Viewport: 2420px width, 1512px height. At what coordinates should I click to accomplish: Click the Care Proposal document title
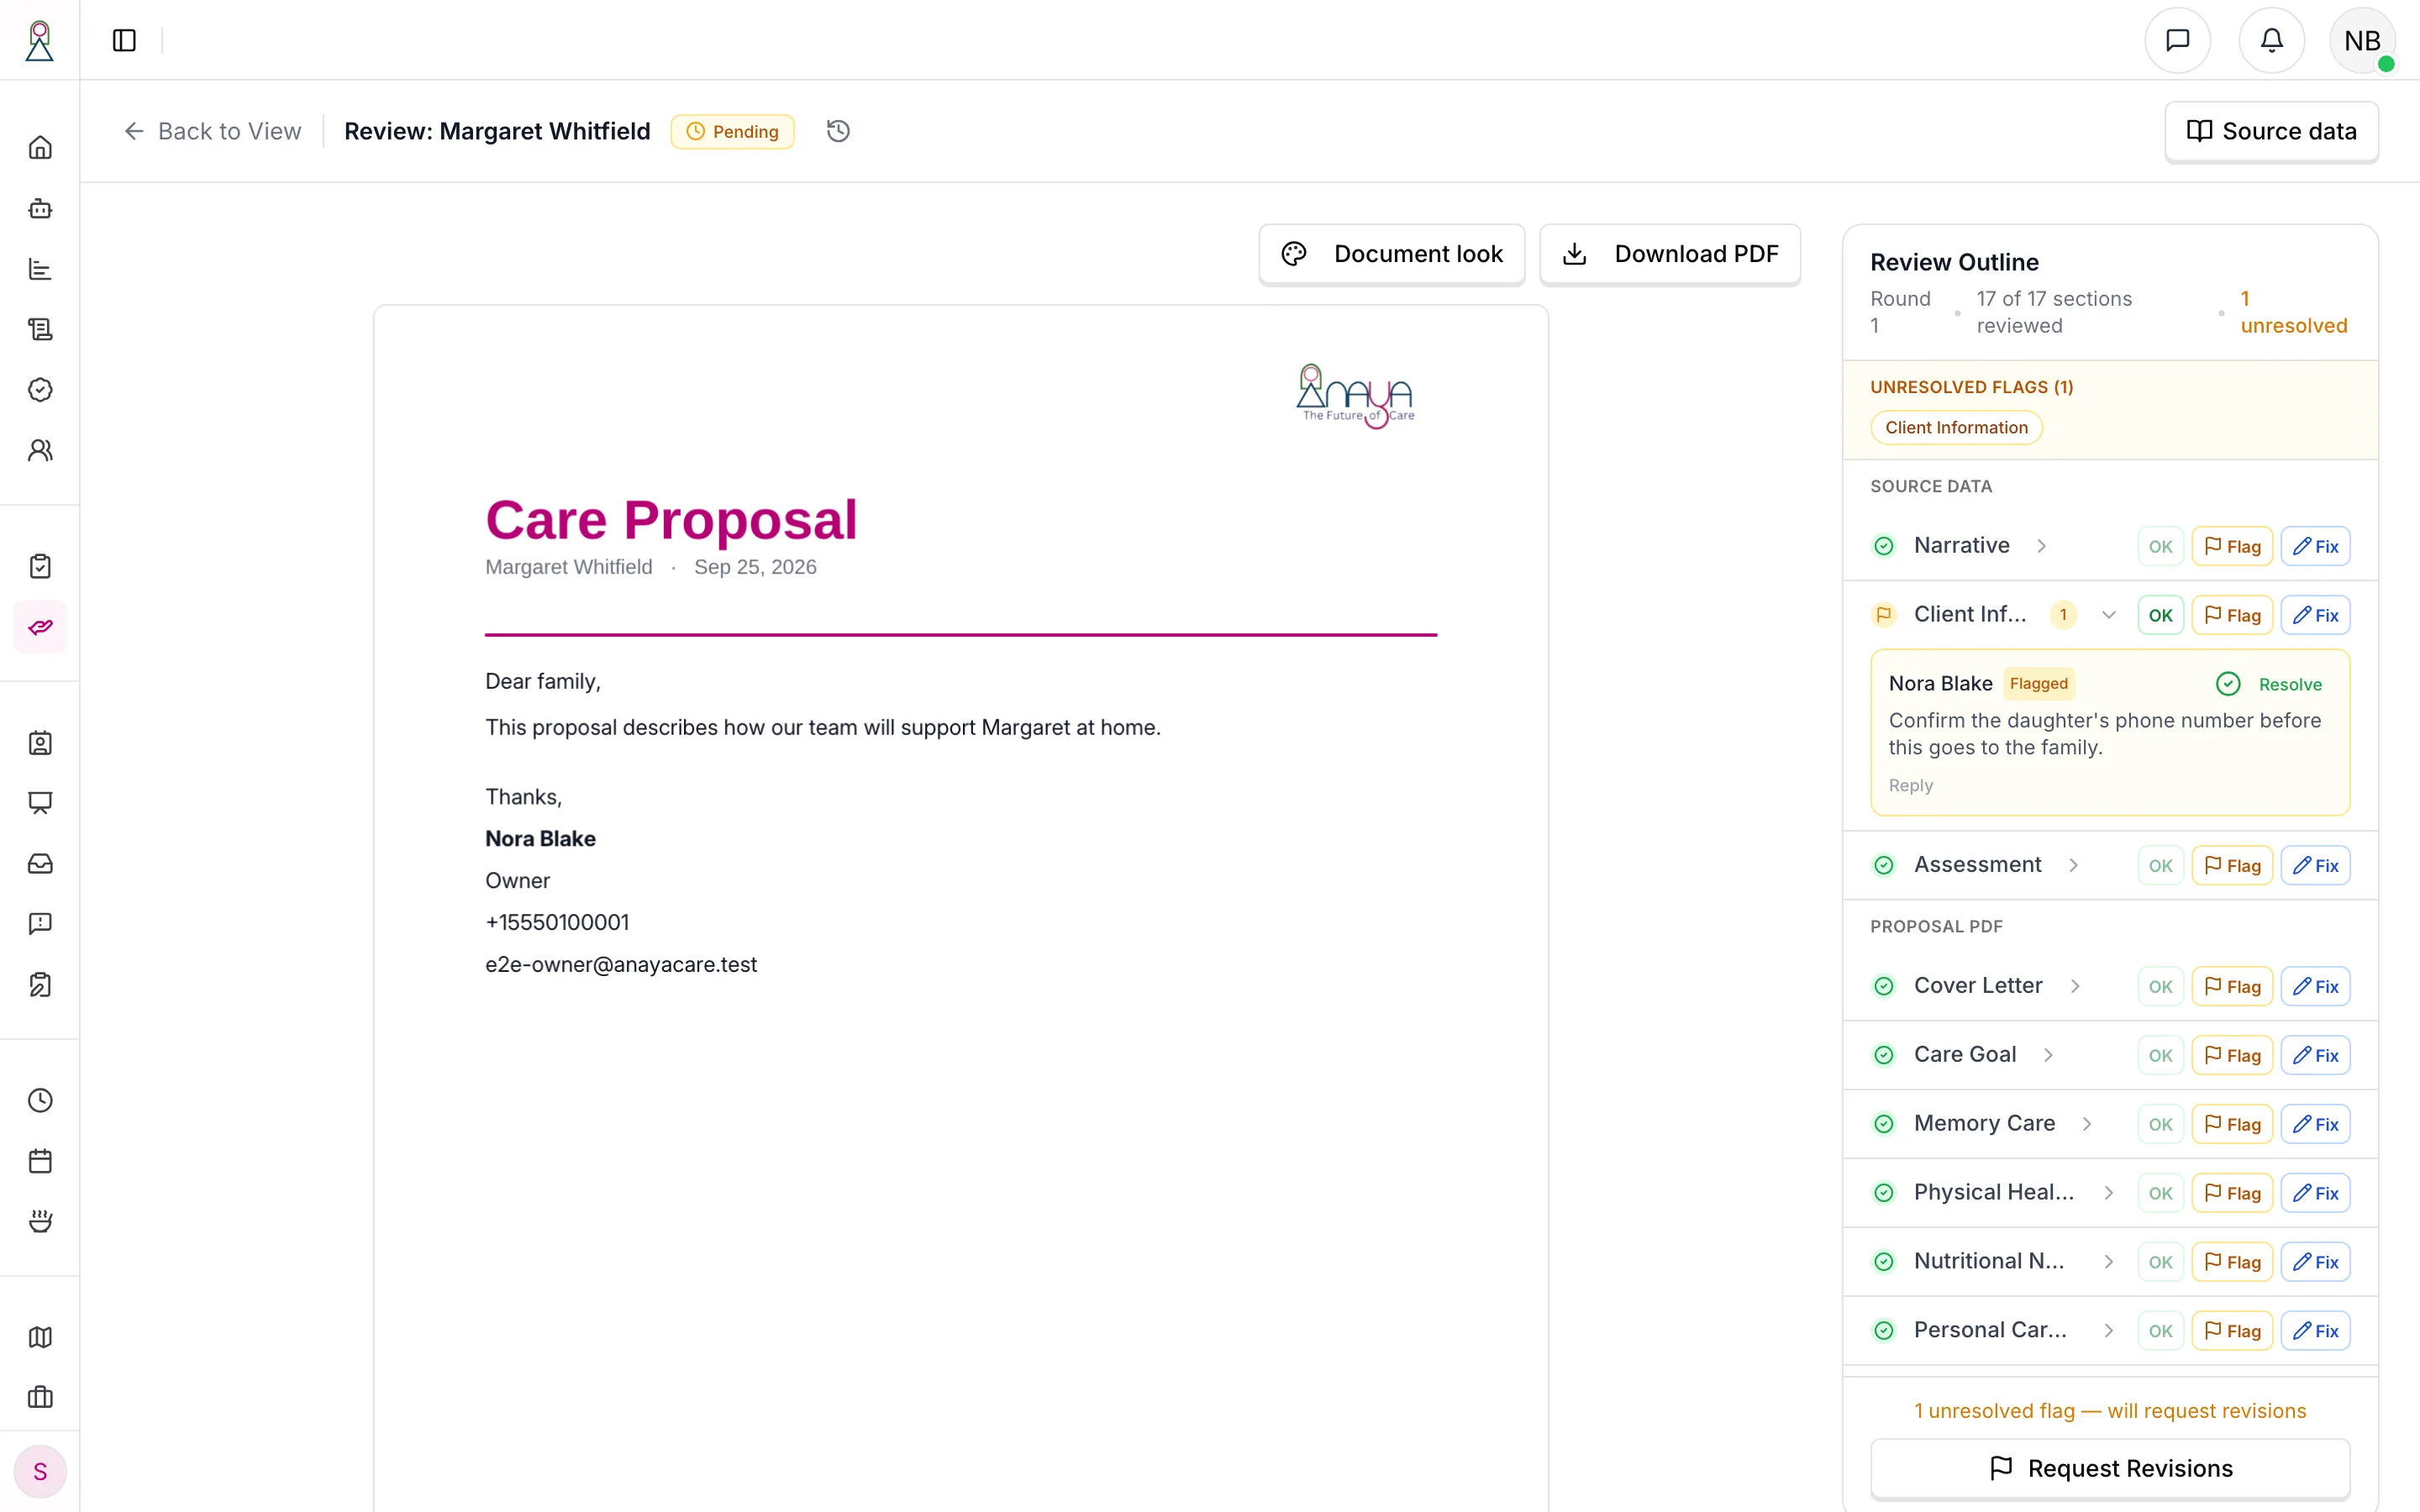click(671, 520)
